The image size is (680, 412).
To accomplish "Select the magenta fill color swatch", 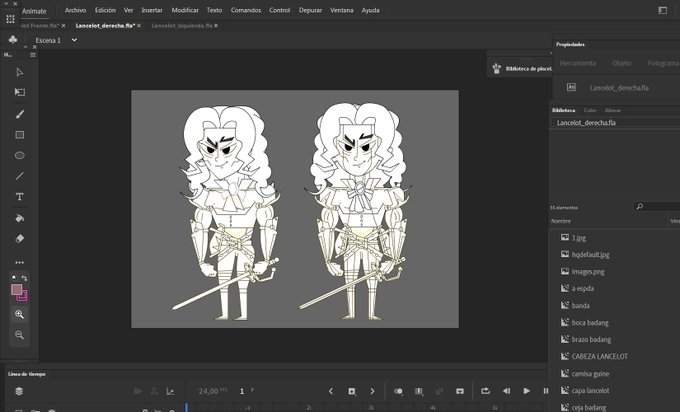I will coord(23,296).
